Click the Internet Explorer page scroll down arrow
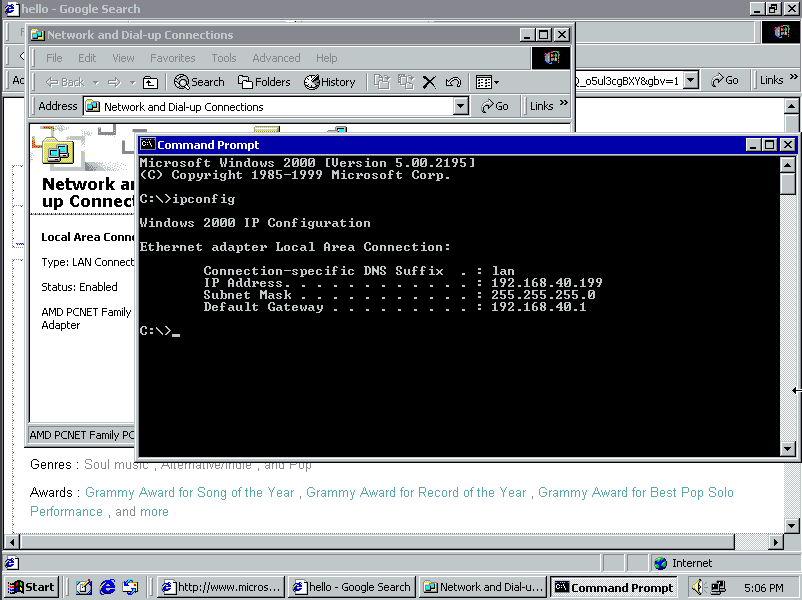 point(791,525)
